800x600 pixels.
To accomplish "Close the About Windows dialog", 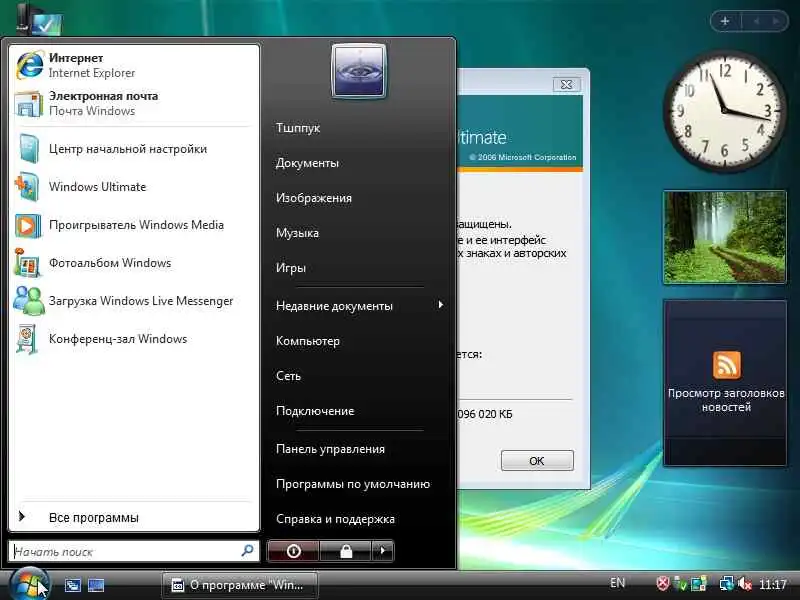I will pos(566,85).
